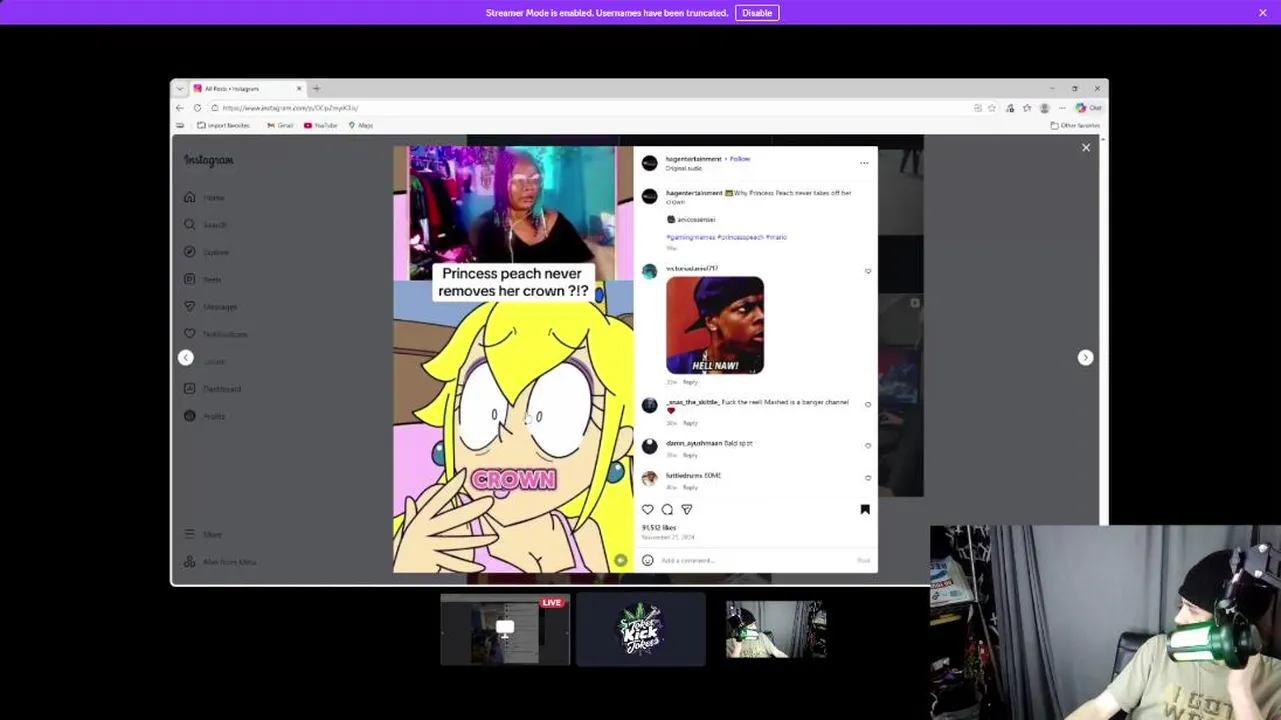Open Import favorites bookmark
This screenshot has height=720, width=1281.
click(223, 126)
